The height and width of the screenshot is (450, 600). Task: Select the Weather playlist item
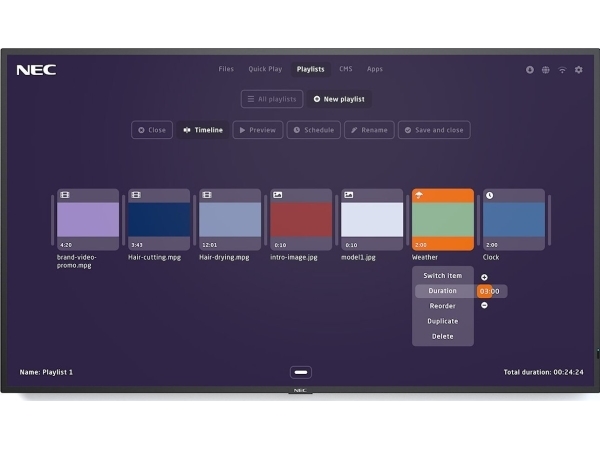pyautogui.click(x=443, y=219)
